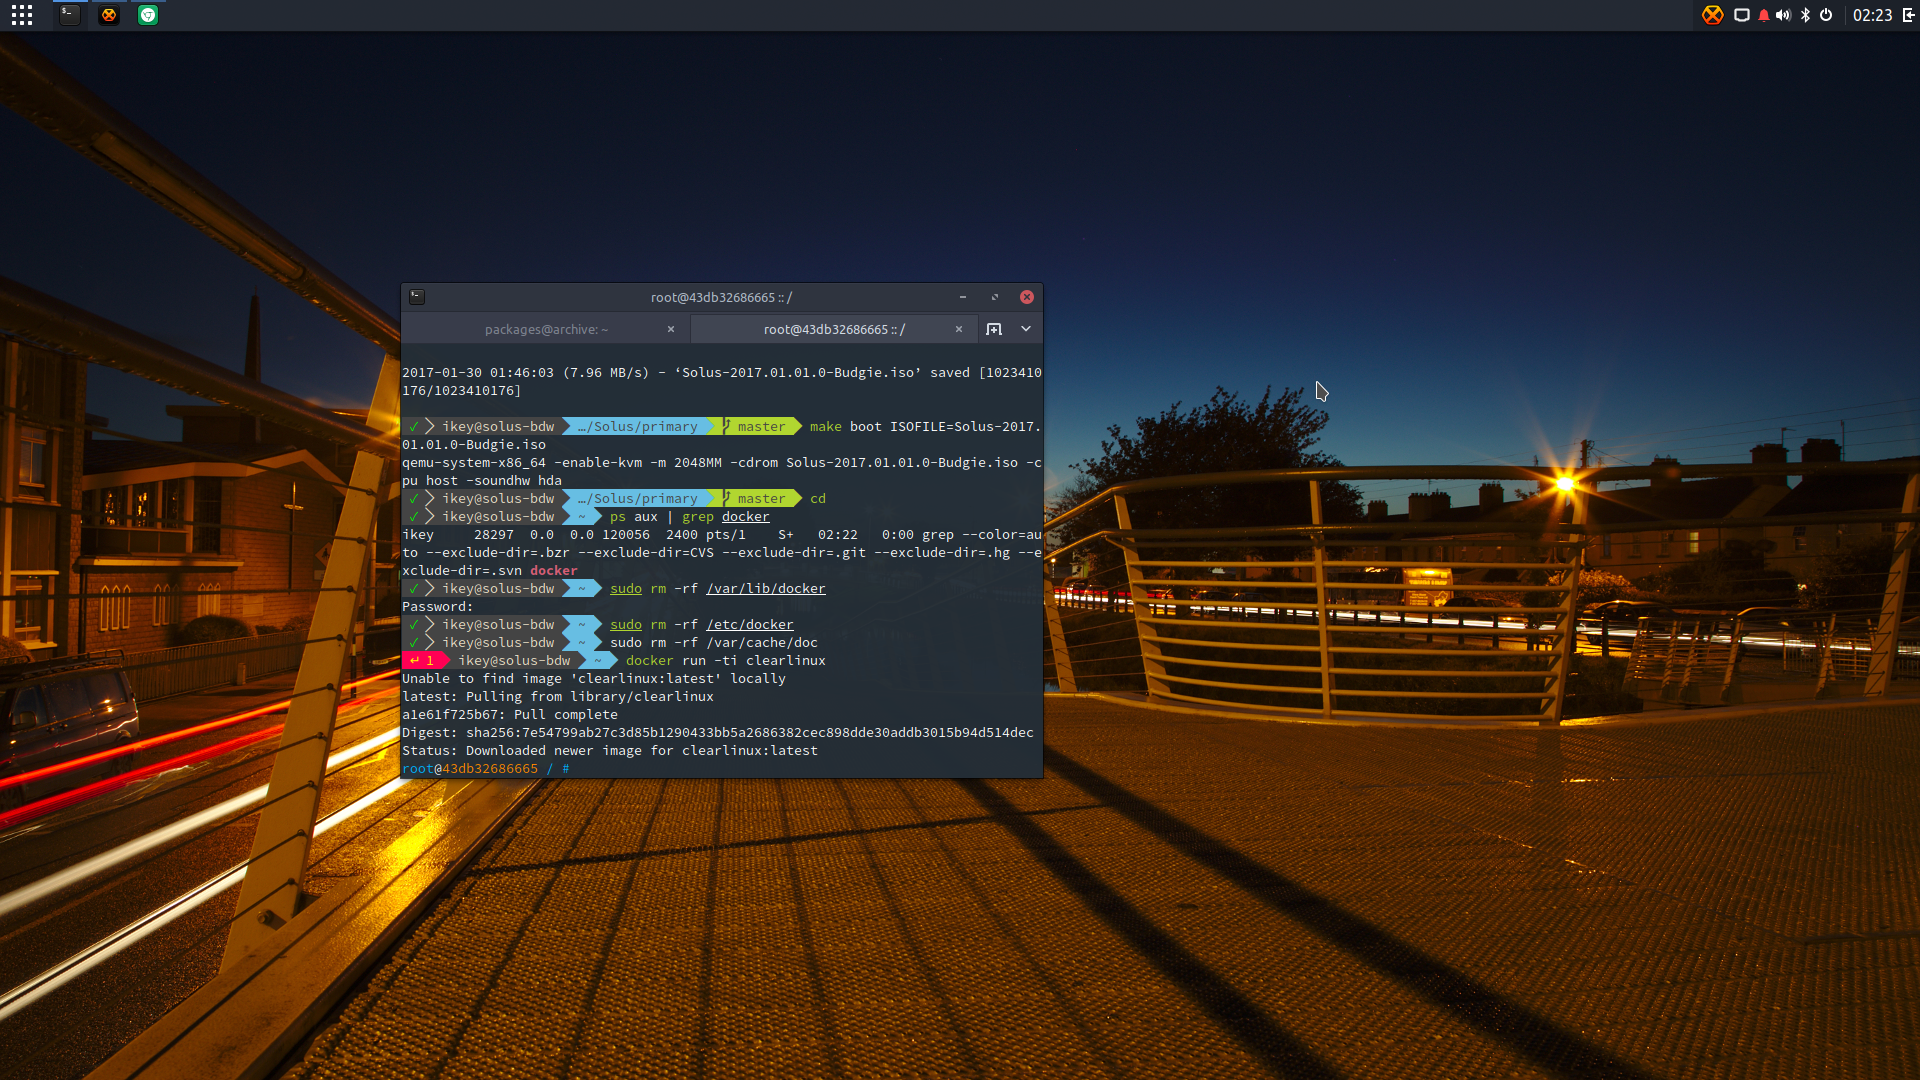Click the 02:23 clock in the top panel
This screenshot has height=1080, width=1920.
click(1872, 15)
